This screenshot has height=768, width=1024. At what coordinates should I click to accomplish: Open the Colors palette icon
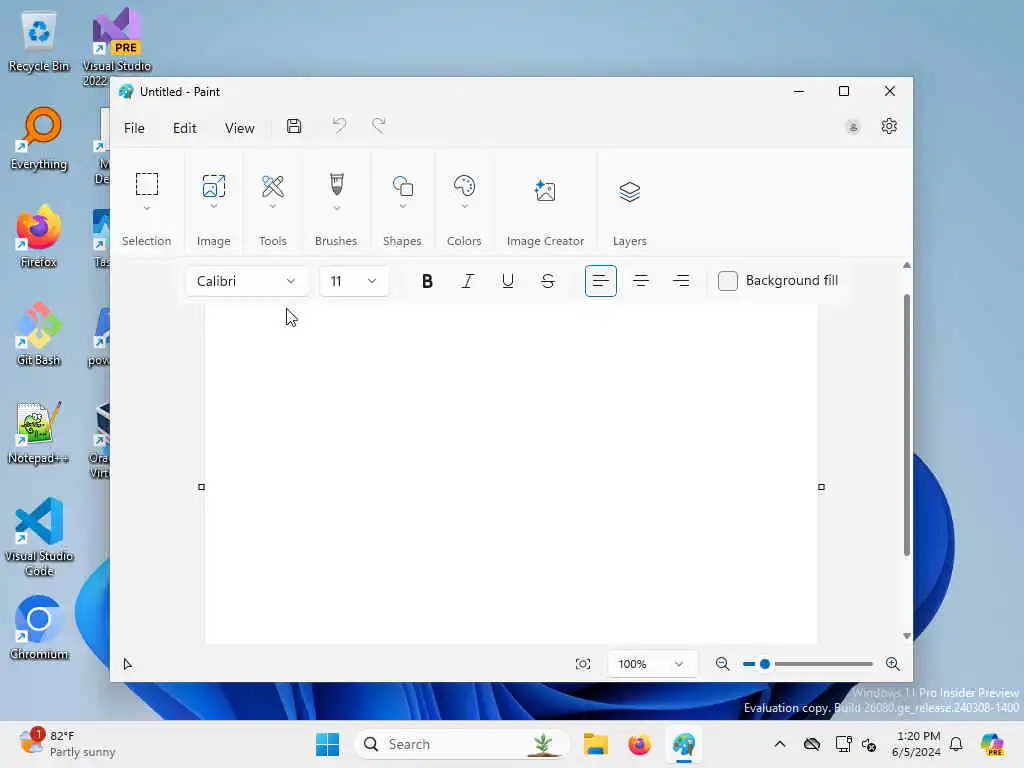coord(464,186)
